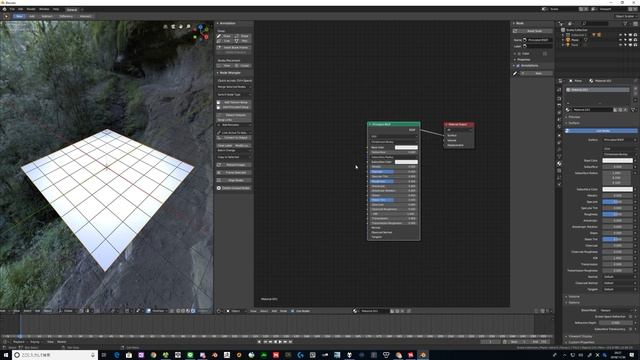This screenshot has height=360, width=640.
Task: Click the Windows taskbar search box
Action: pyautogui.click(x=55, y=355)
